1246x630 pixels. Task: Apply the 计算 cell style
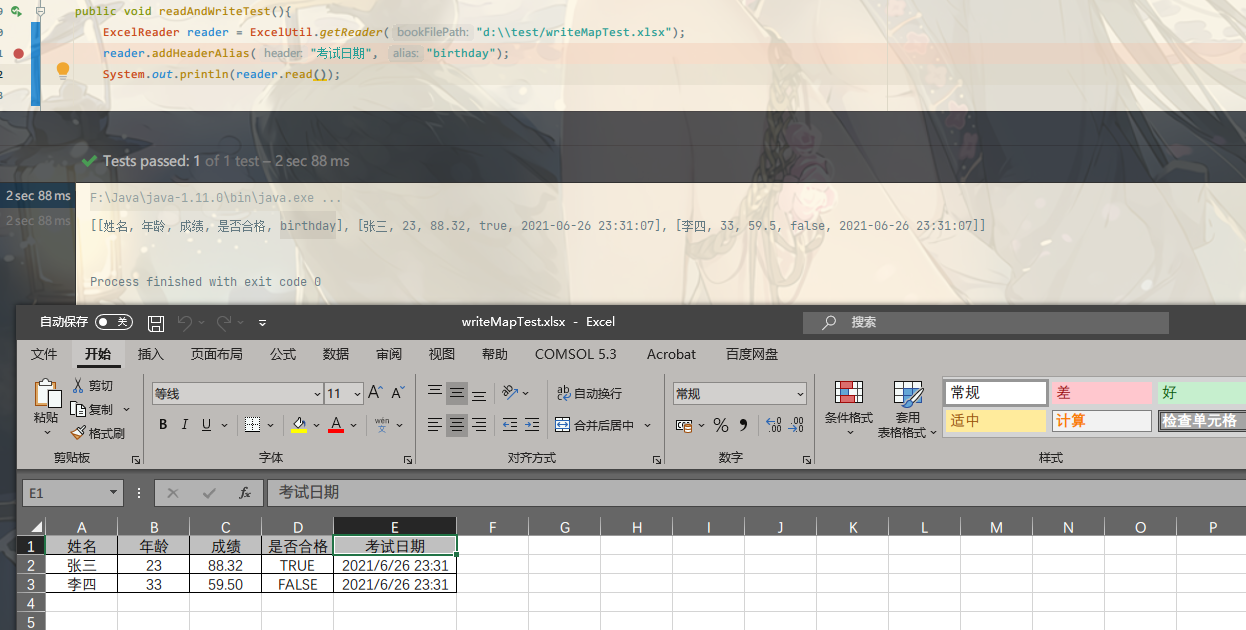(x=1100, y=420)
